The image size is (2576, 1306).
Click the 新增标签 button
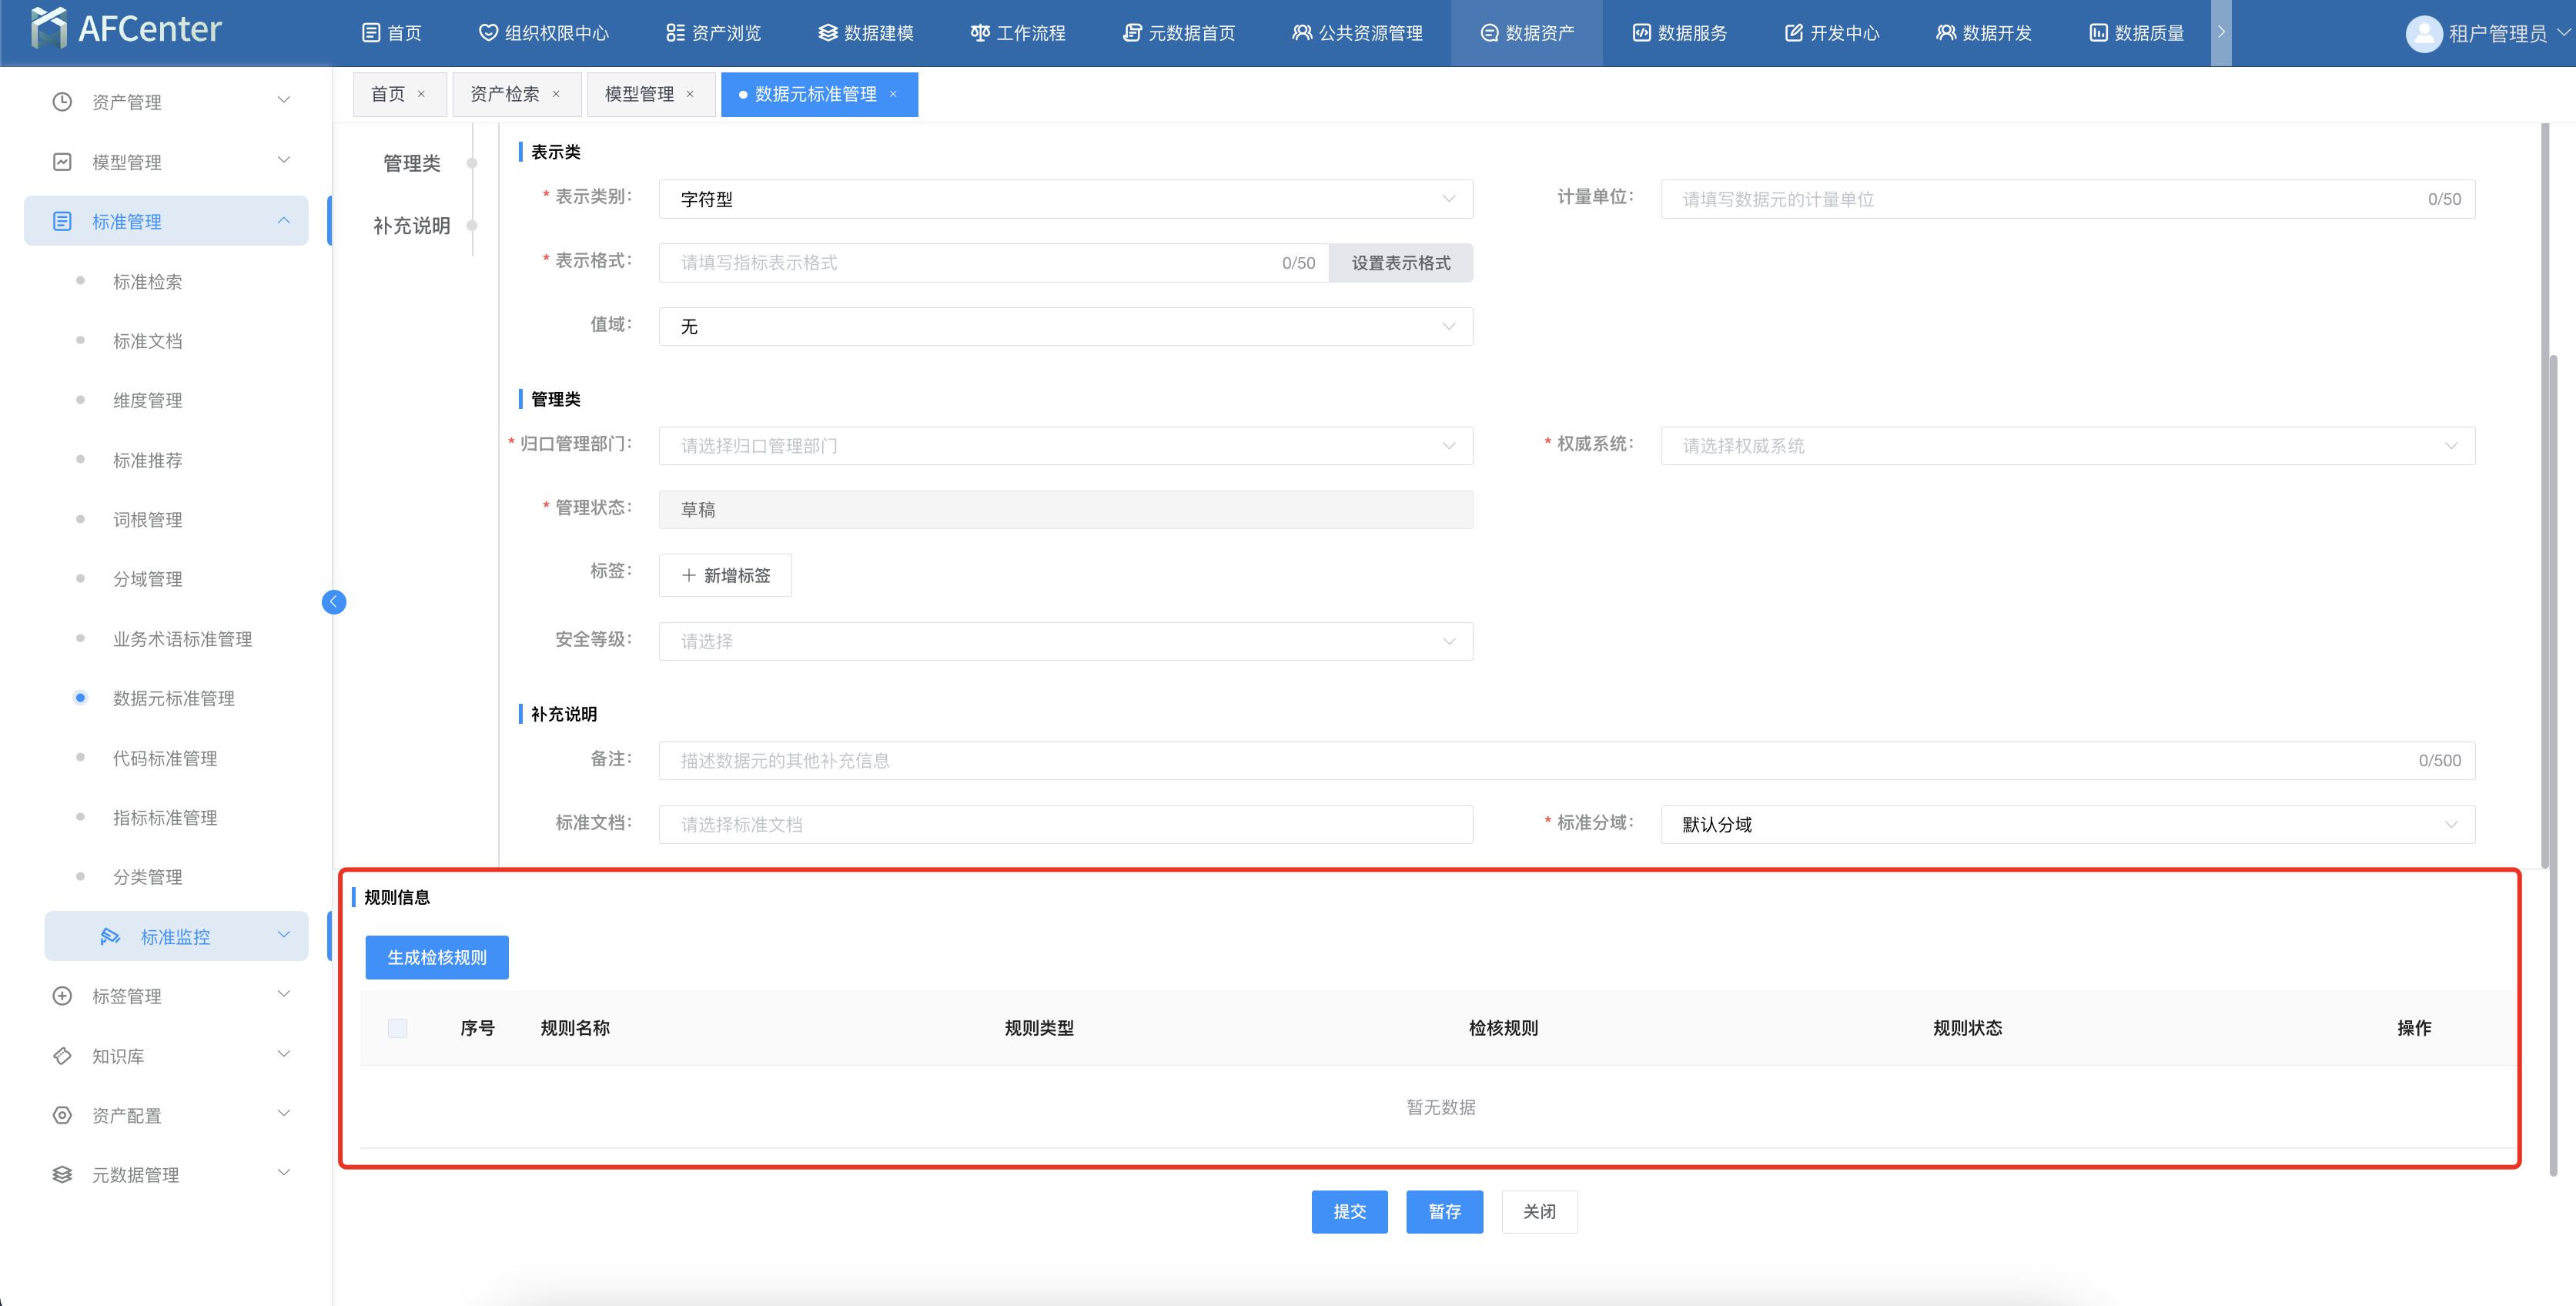click(x=725, y=575)
